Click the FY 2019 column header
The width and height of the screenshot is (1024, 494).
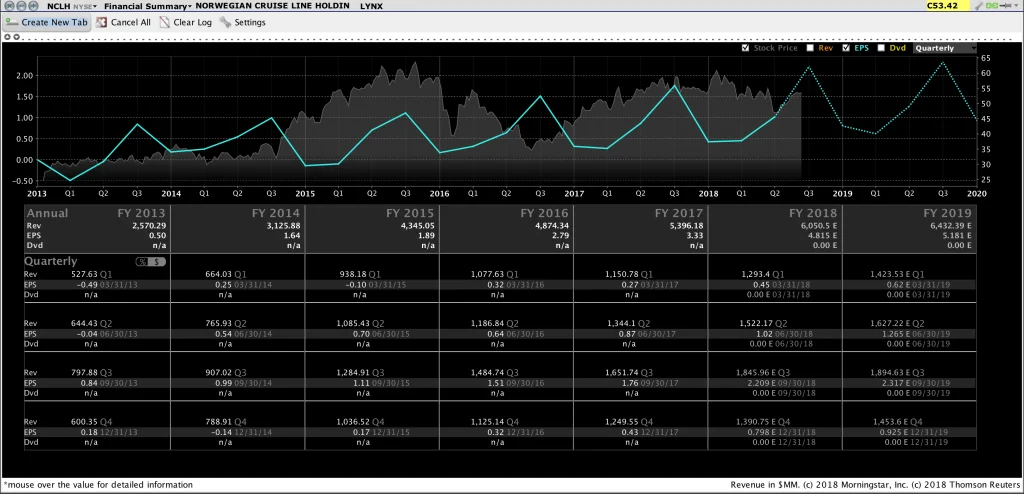click(947, 213)
